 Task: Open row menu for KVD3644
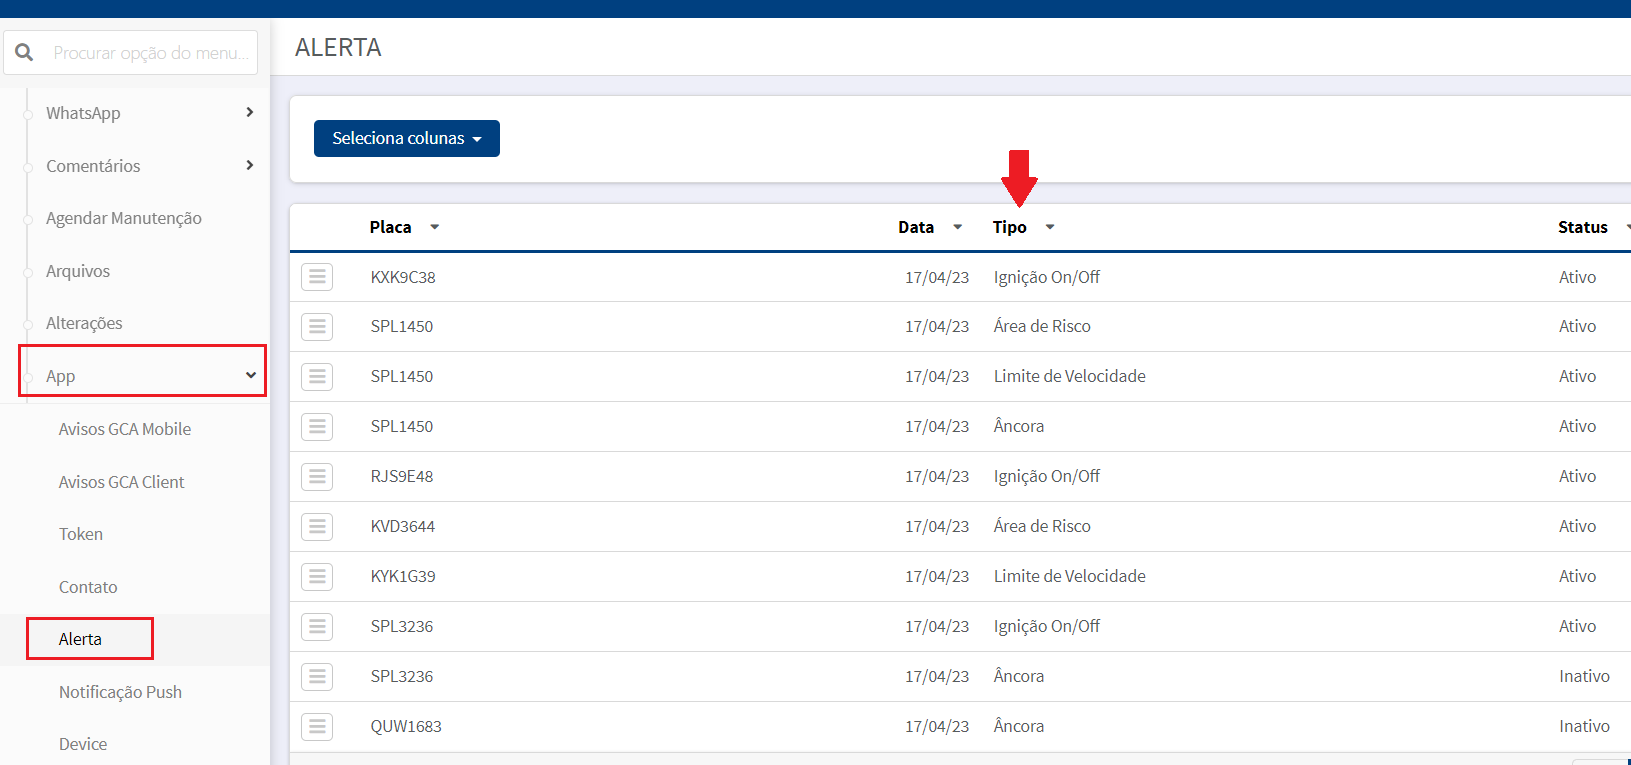[317, 527]
